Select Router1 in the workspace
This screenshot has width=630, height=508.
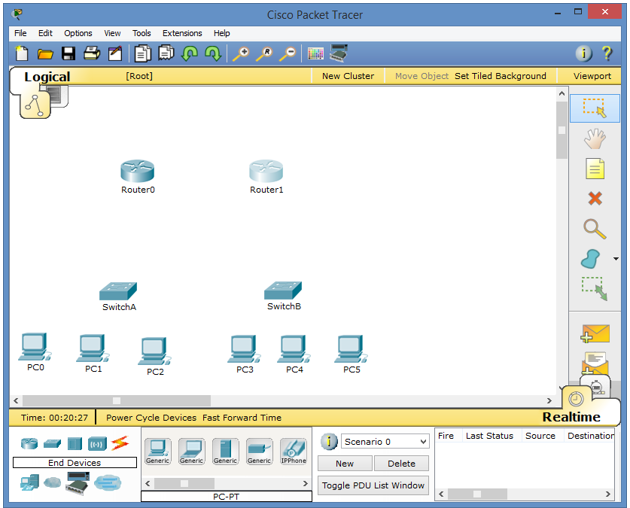pos(266,171)
